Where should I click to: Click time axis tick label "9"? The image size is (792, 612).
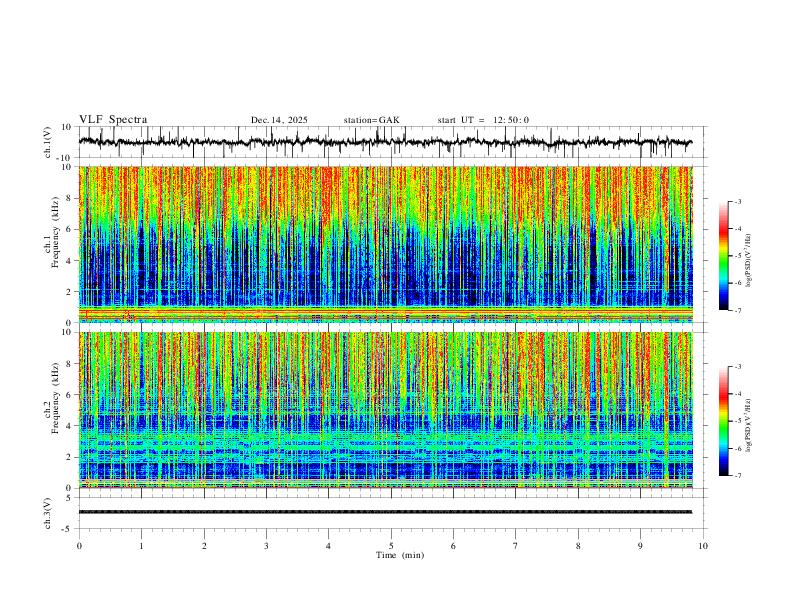click(x=640, y=546)
